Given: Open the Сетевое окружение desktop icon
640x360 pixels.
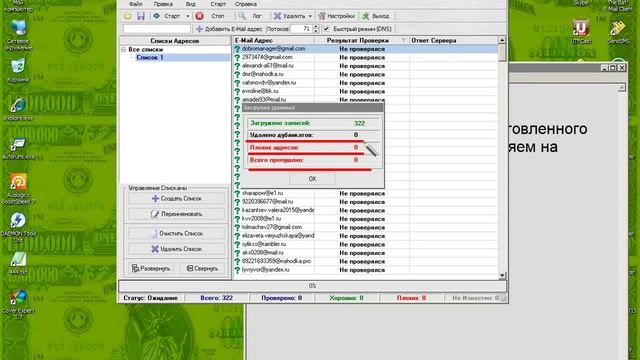Looking at the screenshot, I should tap(18, 35).
